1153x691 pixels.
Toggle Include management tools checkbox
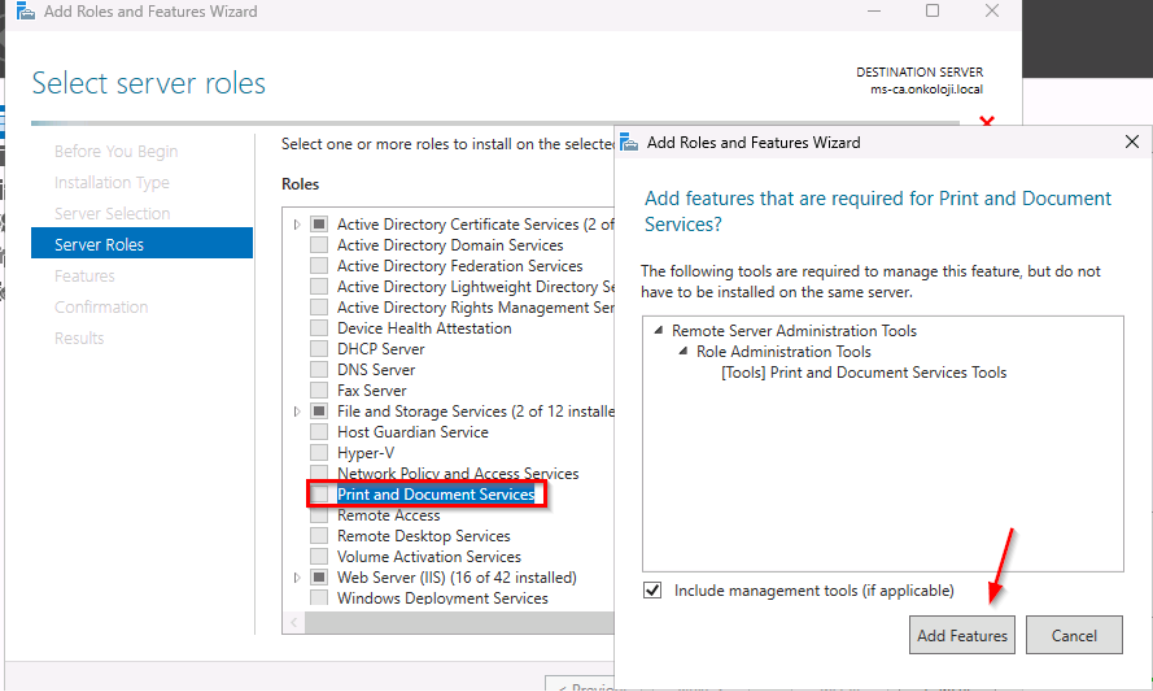click(652, 590)
